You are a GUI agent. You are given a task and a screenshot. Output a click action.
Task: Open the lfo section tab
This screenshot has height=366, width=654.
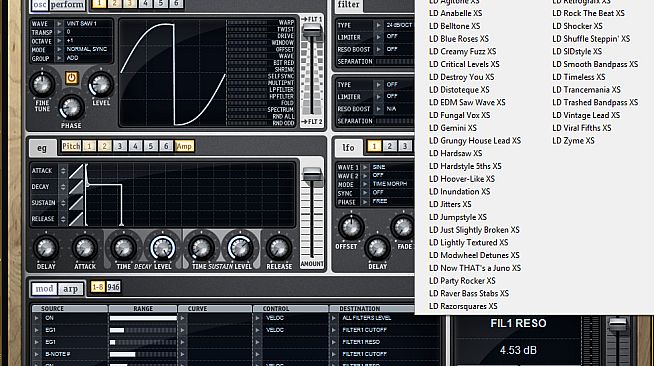tap(348, 148)
